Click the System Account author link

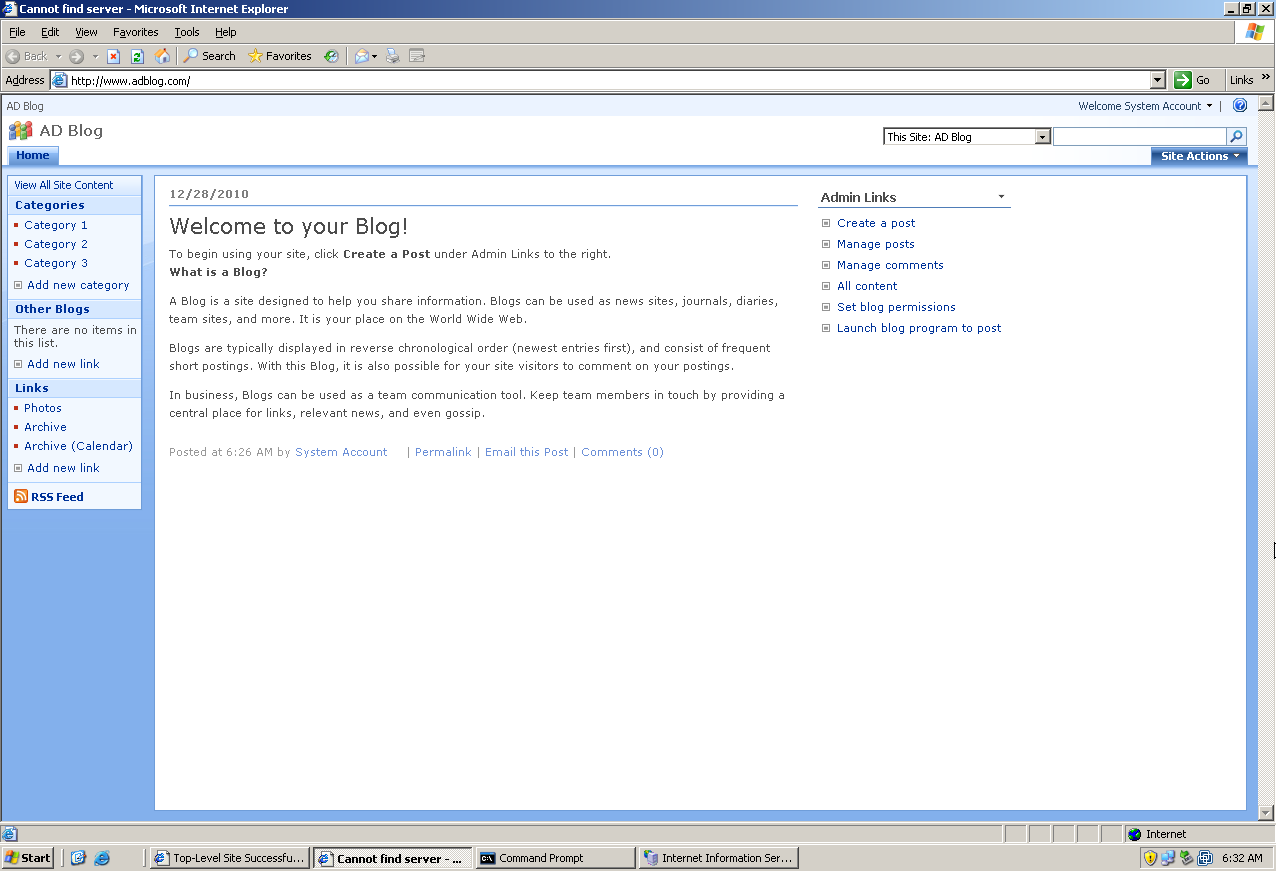tap(341, 452)
